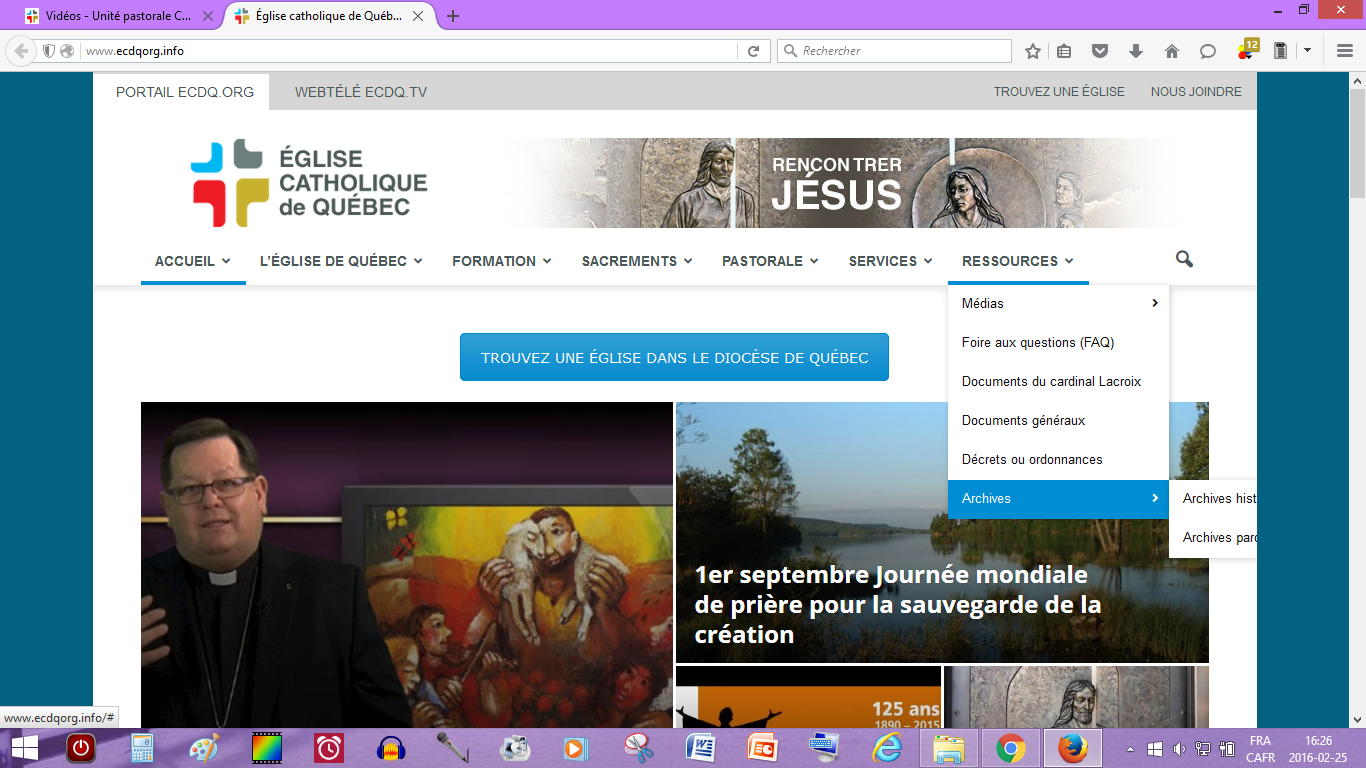Image resolution: width=1366 pixels, height=768 pixels.
Task: Reload the page with the refresh icon
Action: point(754,51)
